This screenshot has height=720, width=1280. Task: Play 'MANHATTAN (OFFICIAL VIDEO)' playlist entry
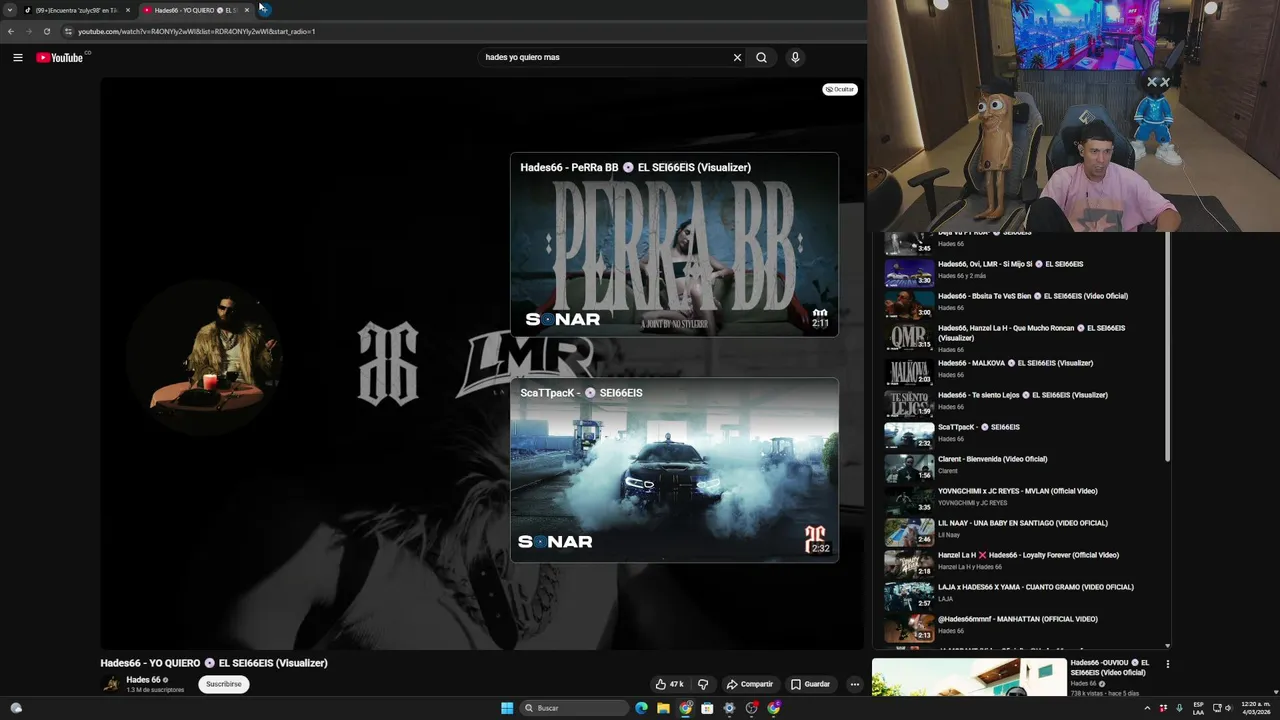click(x=1020, y=625)
